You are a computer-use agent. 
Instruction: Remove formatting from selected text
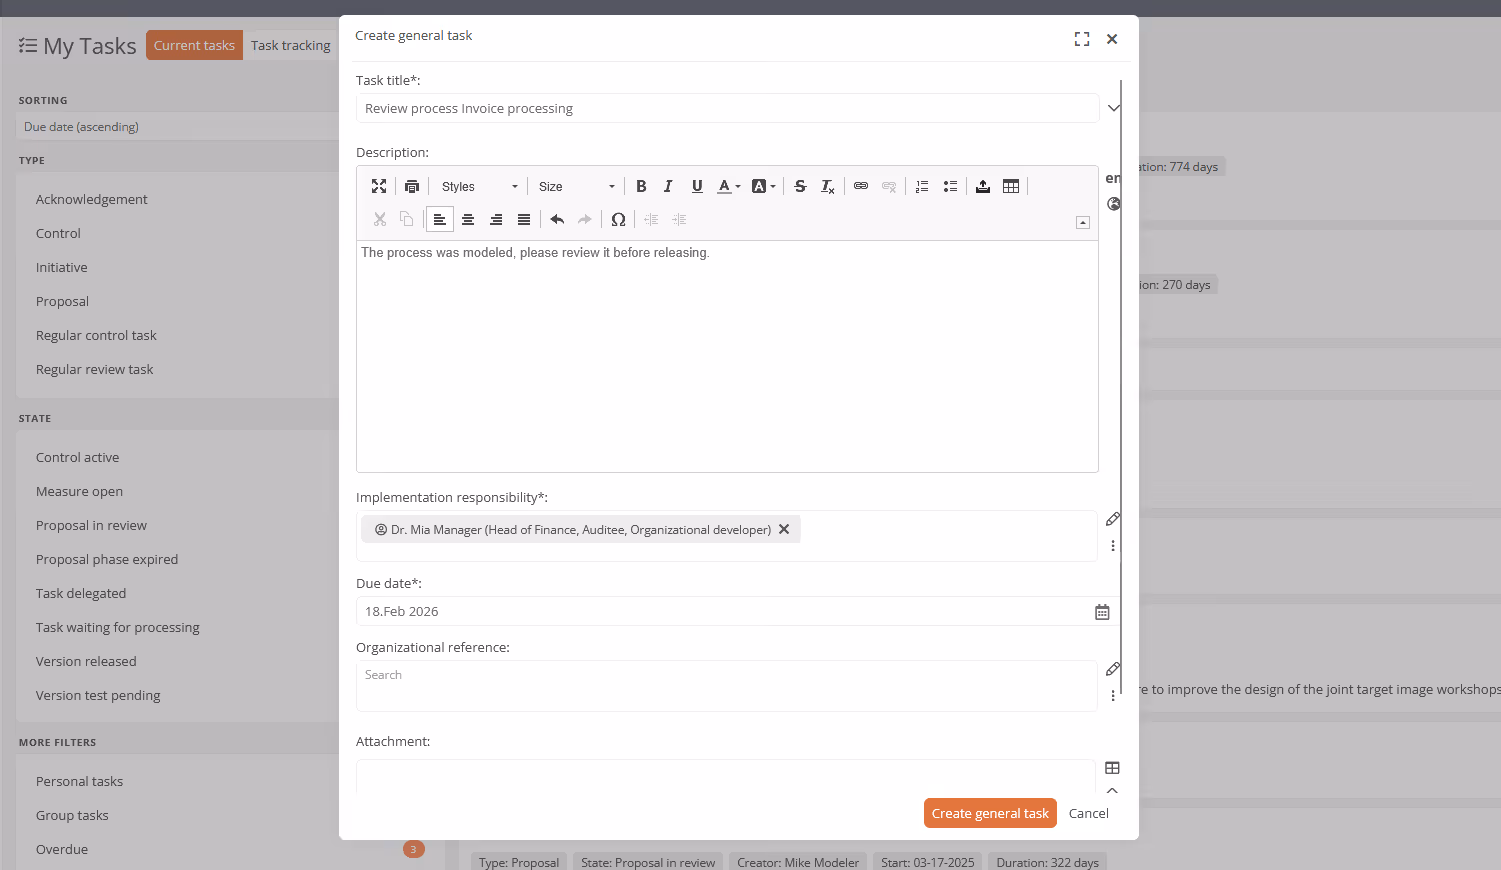tap(828, 186)
